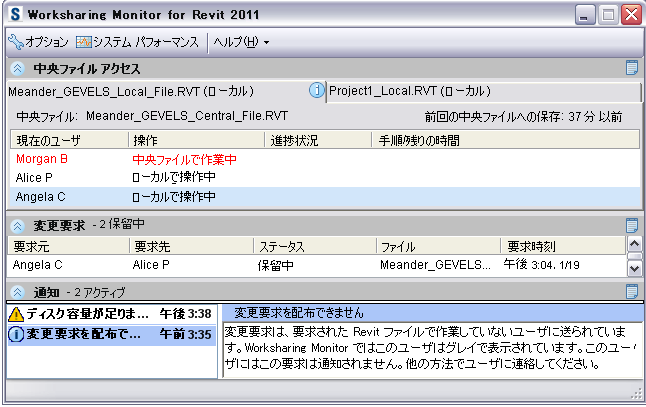Sort by 操作 column header
This screenshot has width=646, height=407.
coord(196,140)
